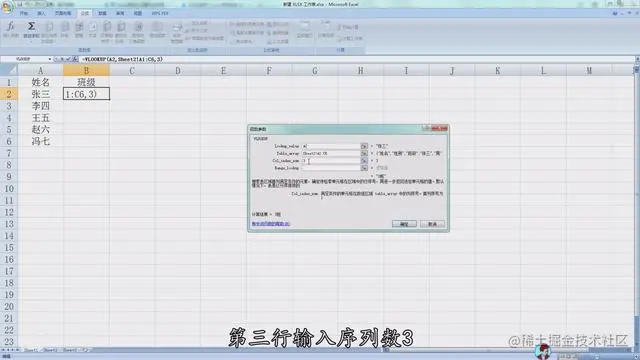Click the Lookup_value input field
640x360 pixels.
(331, 146)
